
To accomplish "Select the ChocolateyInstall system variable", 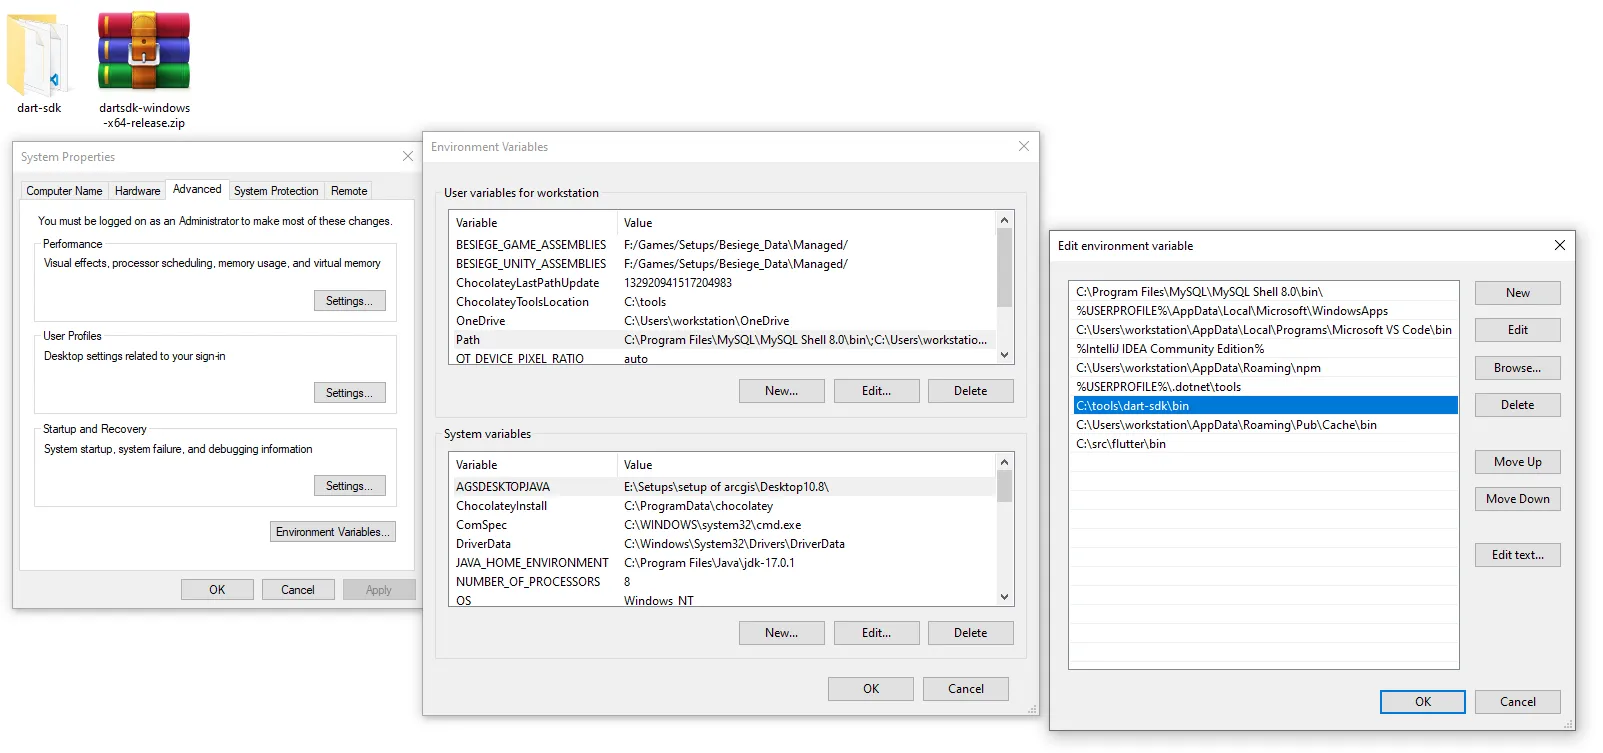I will click(722, 506).
